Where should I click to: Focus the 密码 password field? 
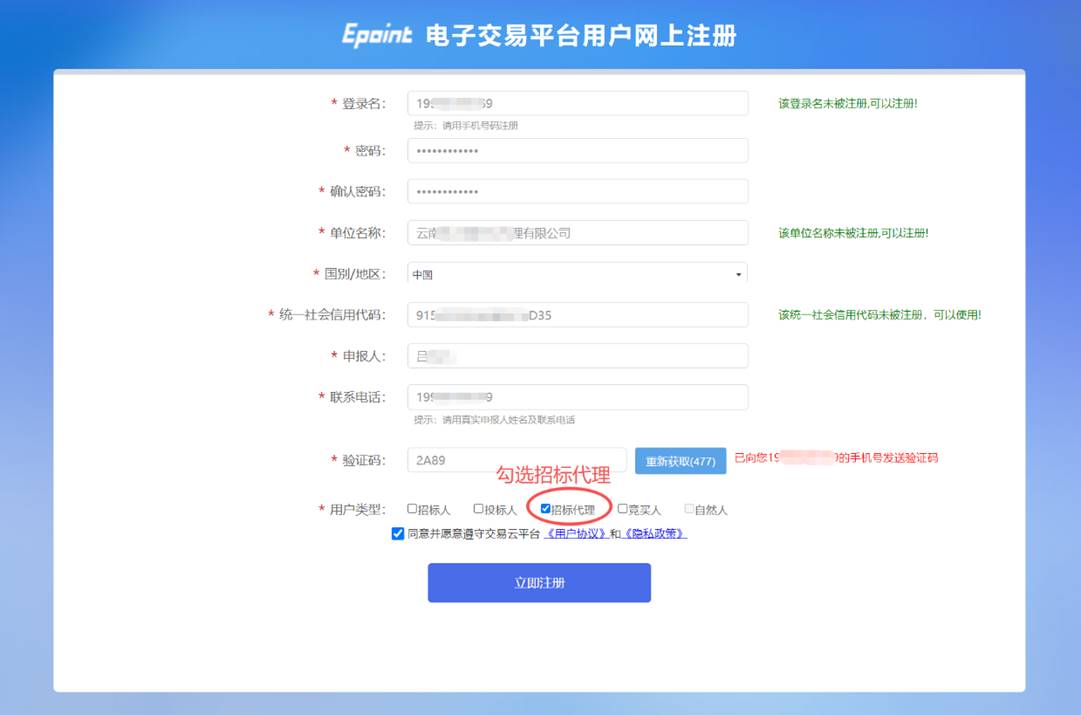coord(578,151)
